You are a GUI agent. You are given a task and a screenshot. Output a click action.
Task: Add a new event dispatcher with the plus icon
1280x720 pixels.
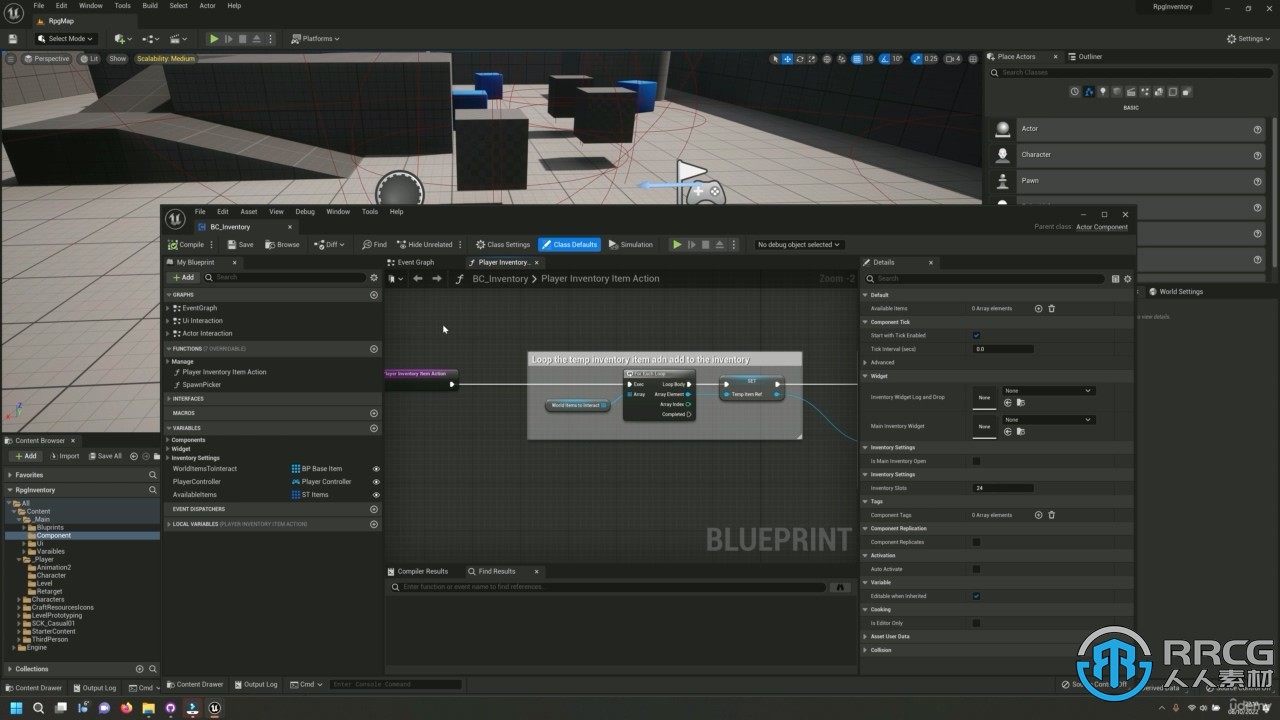point(374,509)
